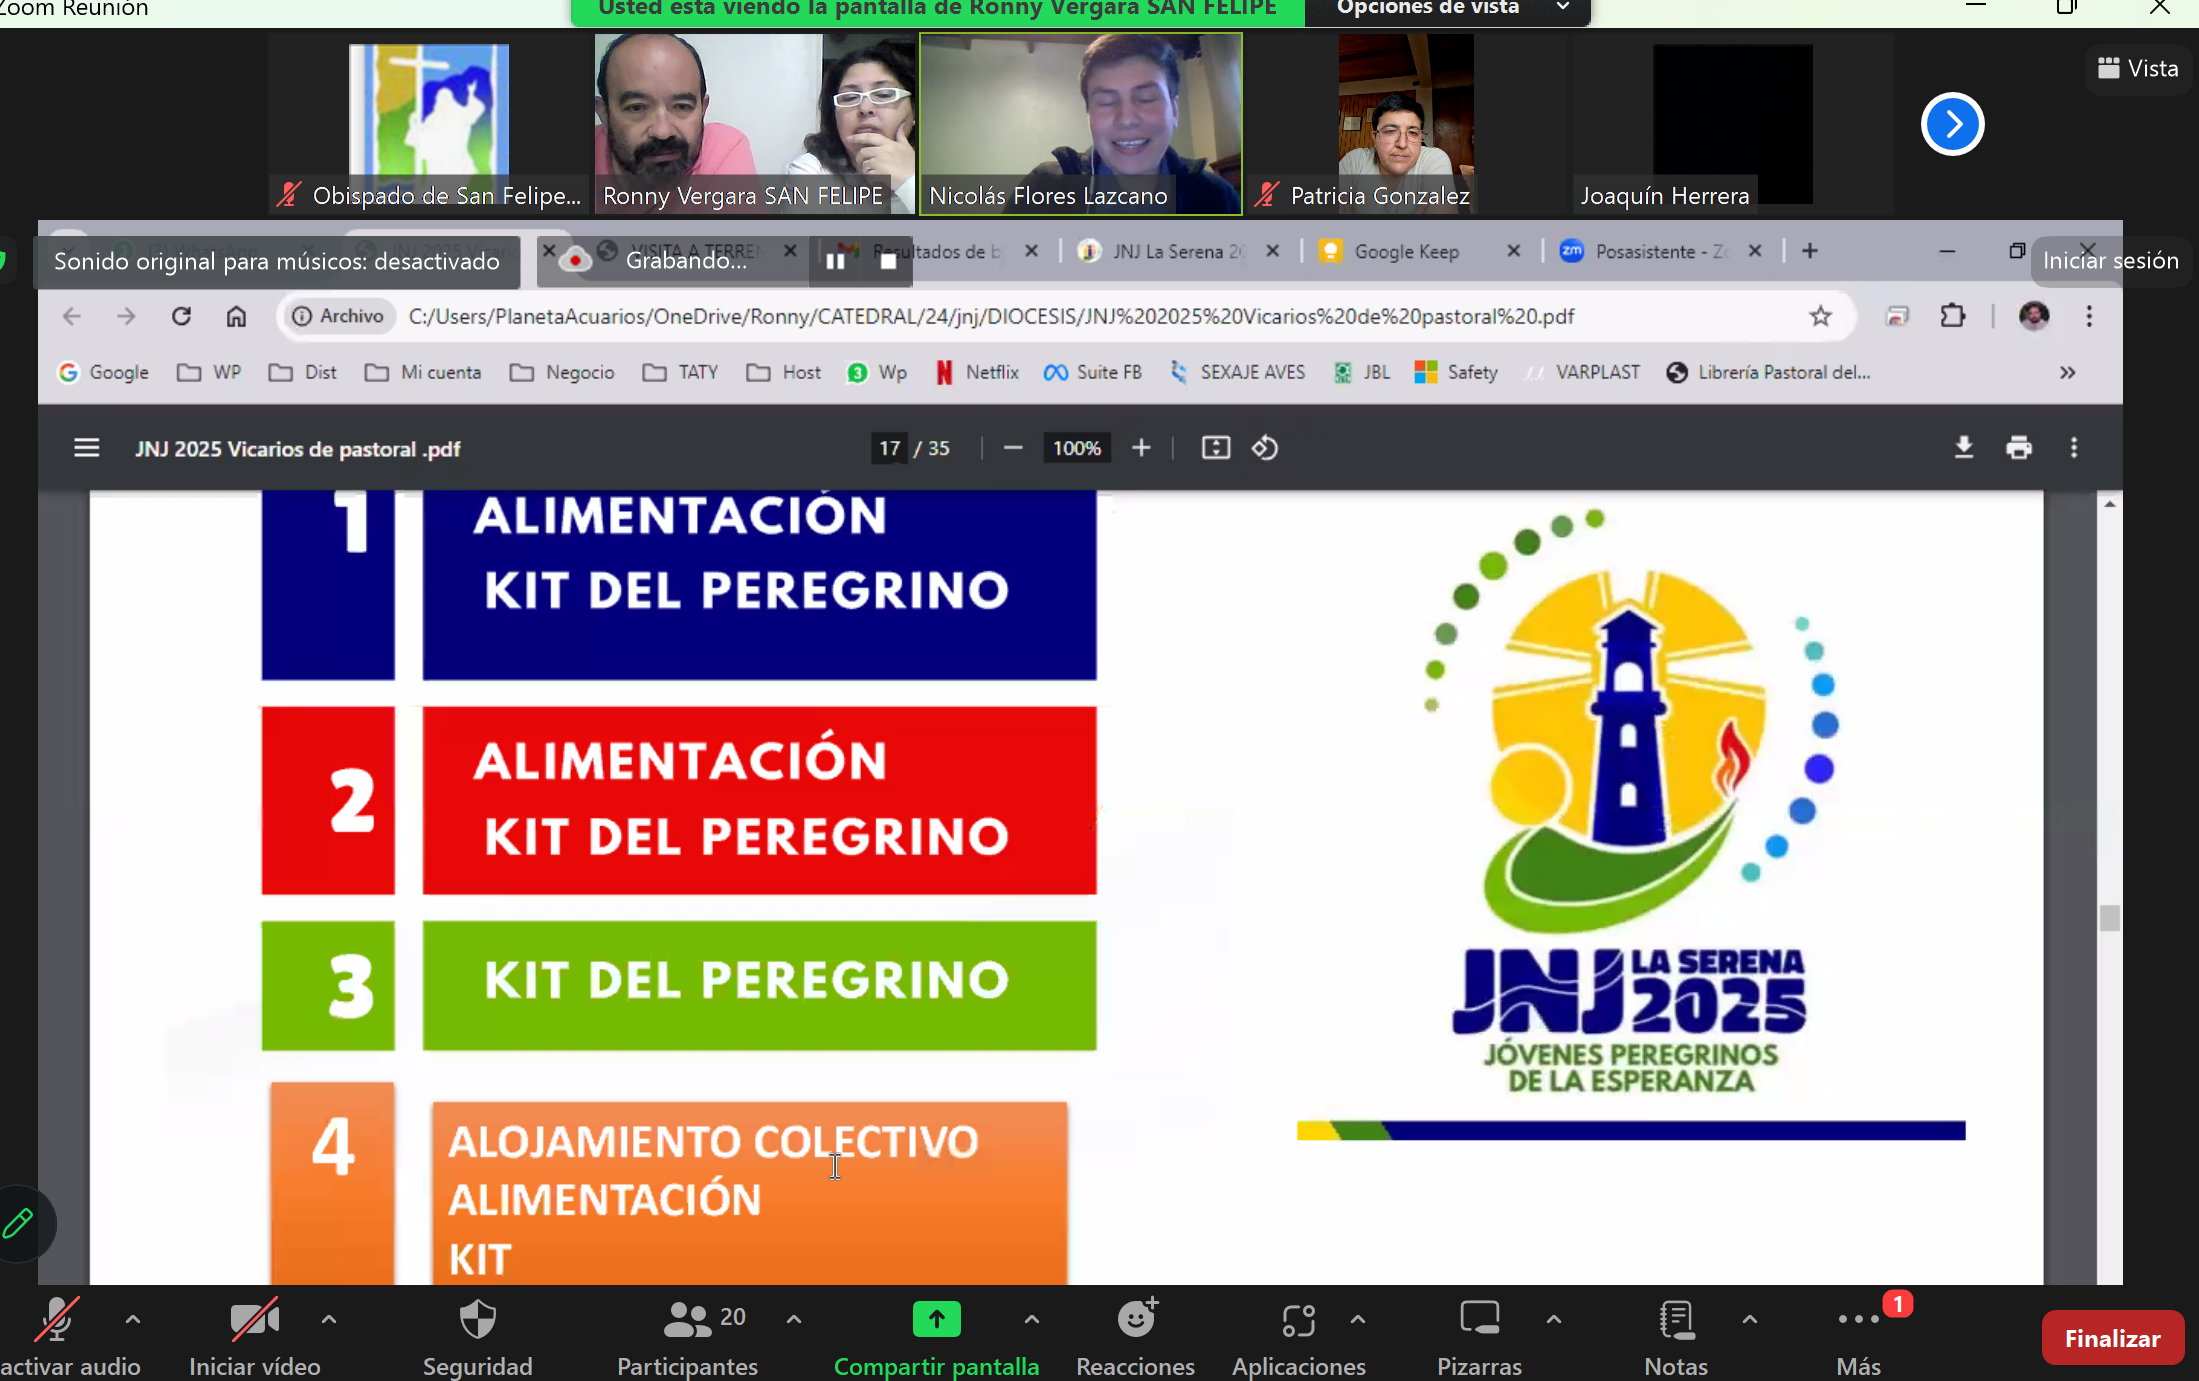Open a new browser tab

click(x=1809, y=251)
